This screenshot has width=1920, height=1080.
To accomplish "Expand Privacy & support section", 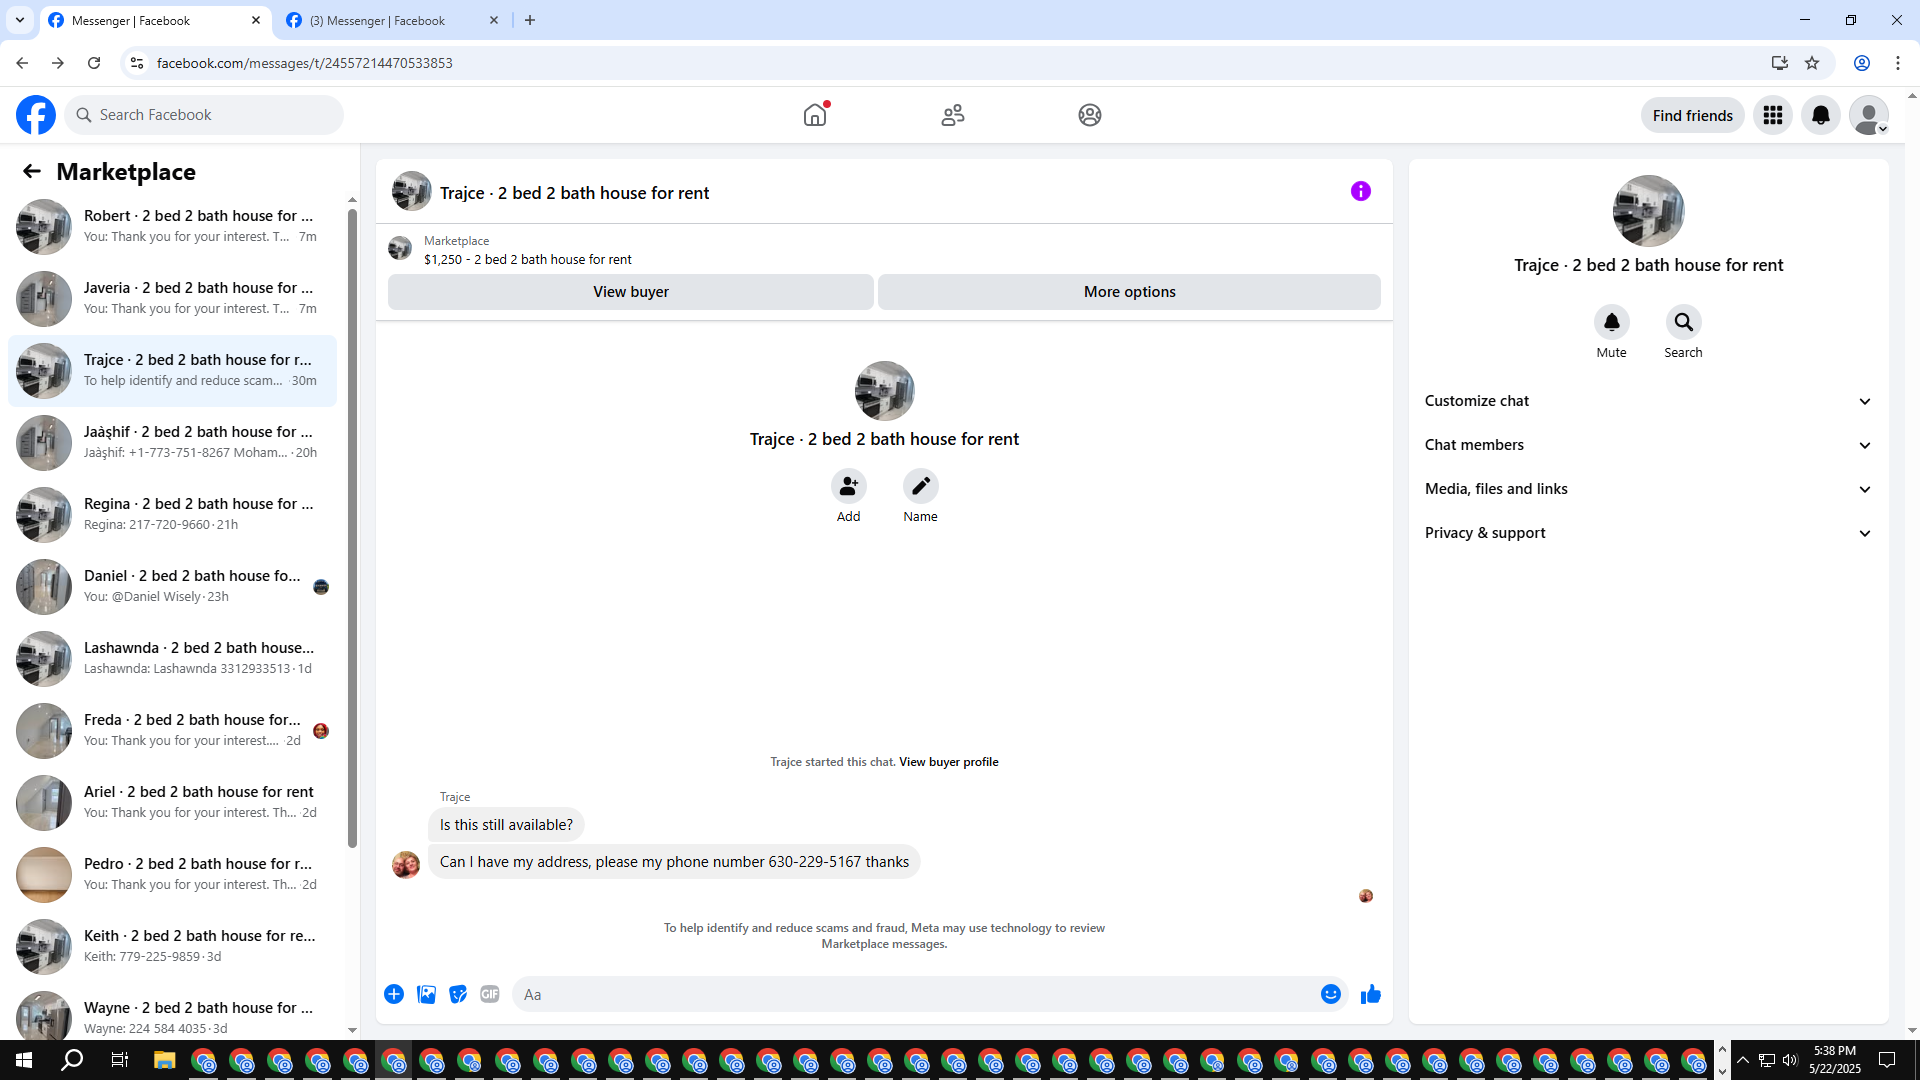I will (x=1649, y=533).
